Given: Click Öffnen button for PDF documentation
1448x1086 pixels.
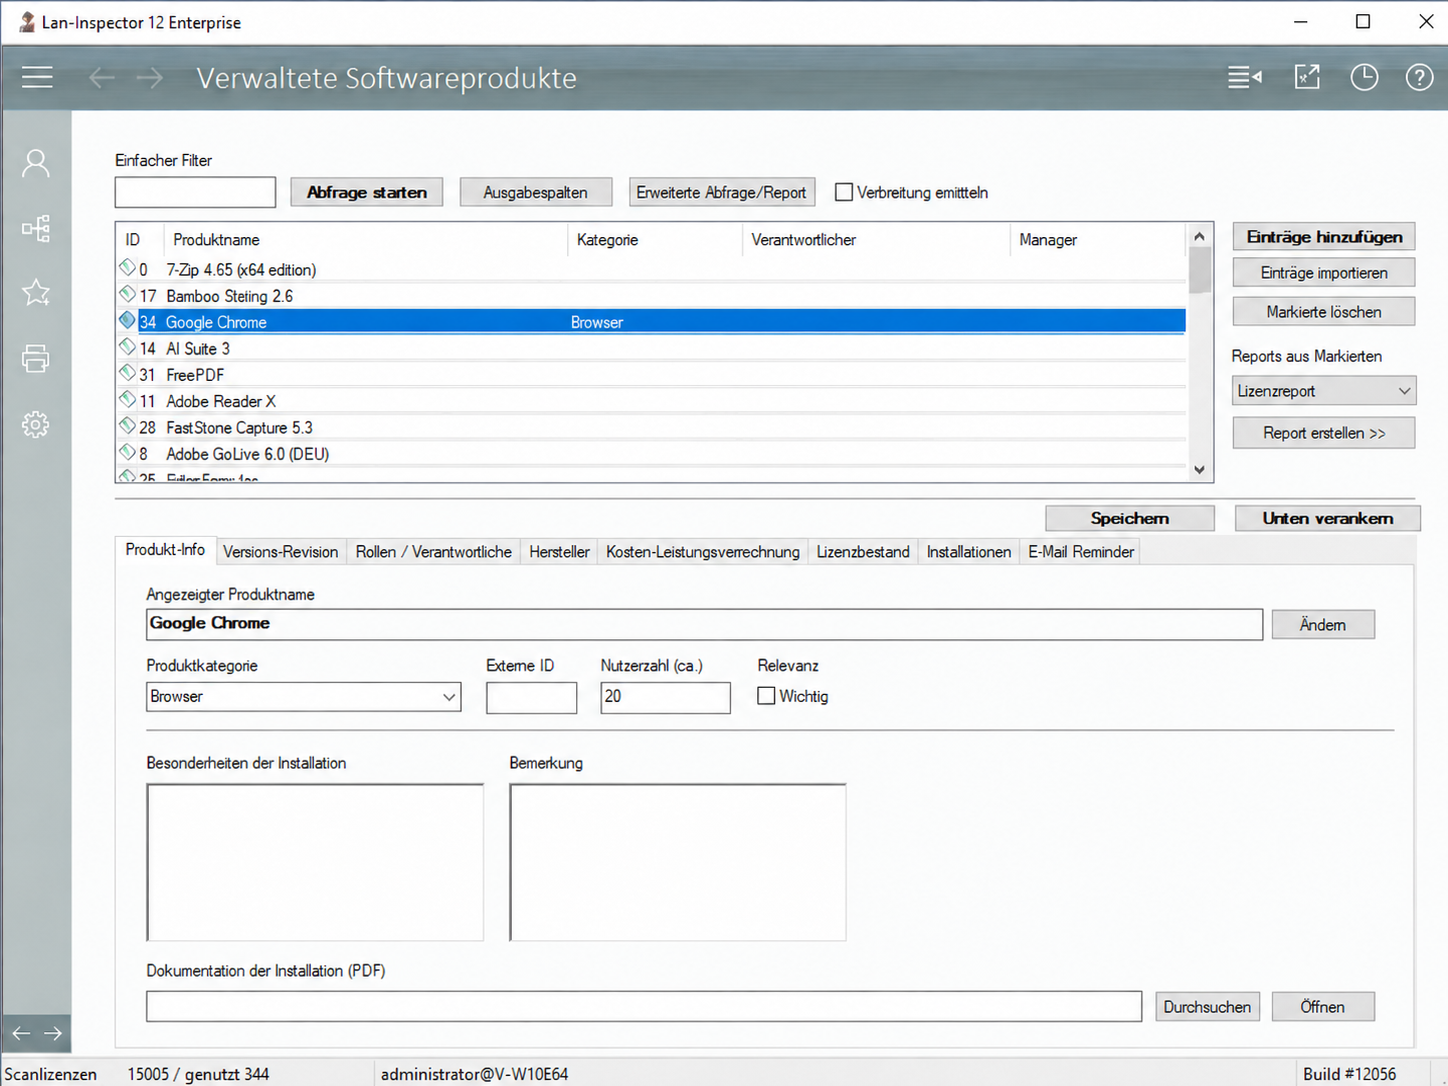Looking at the screenshot, I should tap(1323, 1007).
